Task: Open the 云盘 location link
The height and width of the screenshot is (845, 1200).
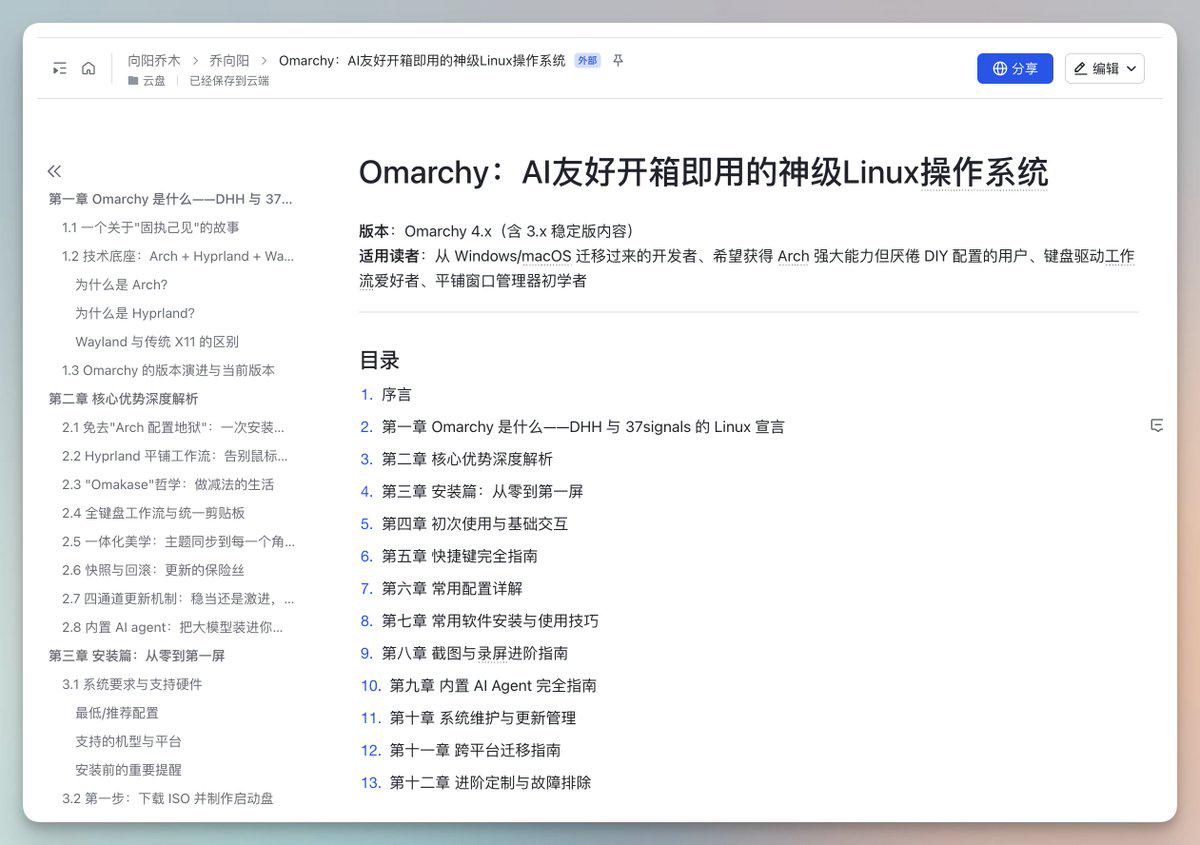Action: coord(154,81)
